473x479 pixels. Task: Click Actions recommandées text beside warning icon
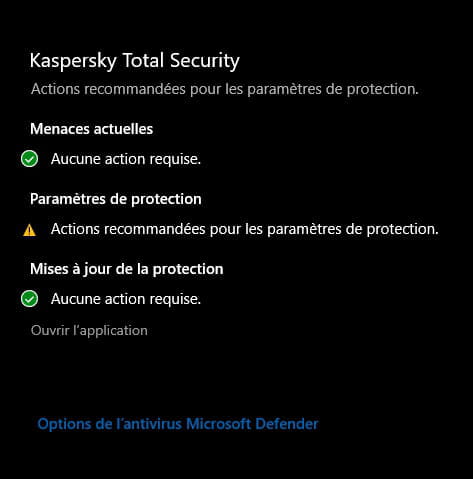click(245, 229)
